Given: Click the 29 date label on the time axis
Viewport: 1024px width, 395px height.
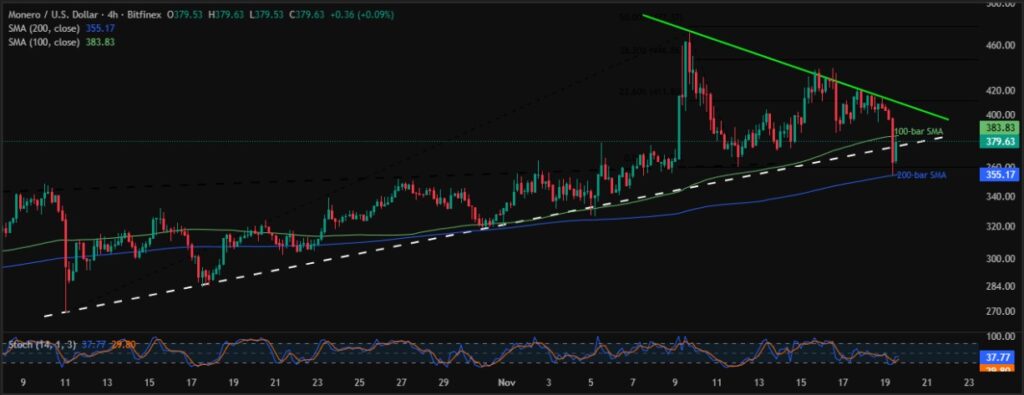Looking at the screenshot, I should tap(443, 384).
